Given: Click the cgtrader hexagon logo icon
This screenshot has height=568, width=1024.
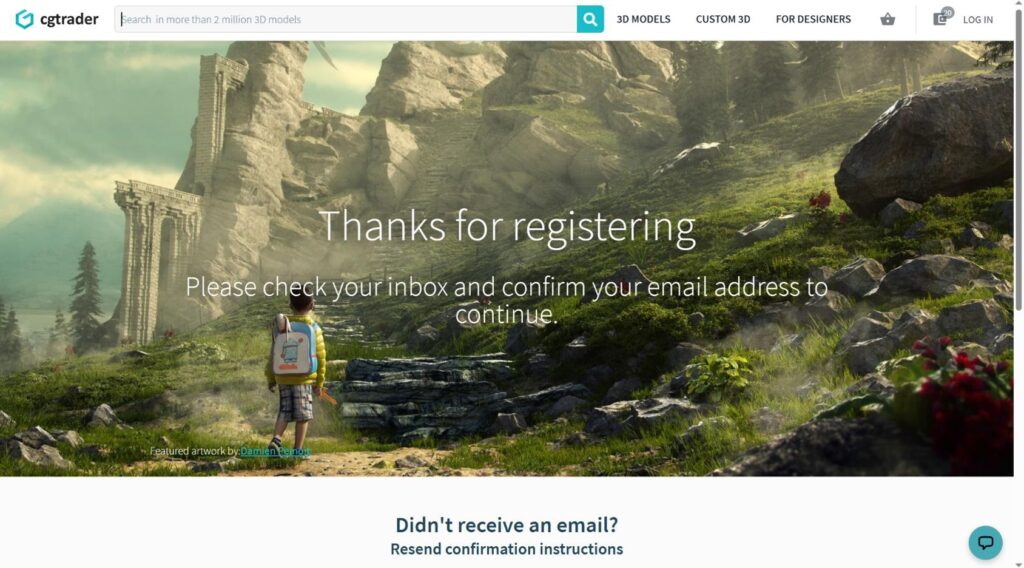Looking at the screenshot, I should point(24,19).
